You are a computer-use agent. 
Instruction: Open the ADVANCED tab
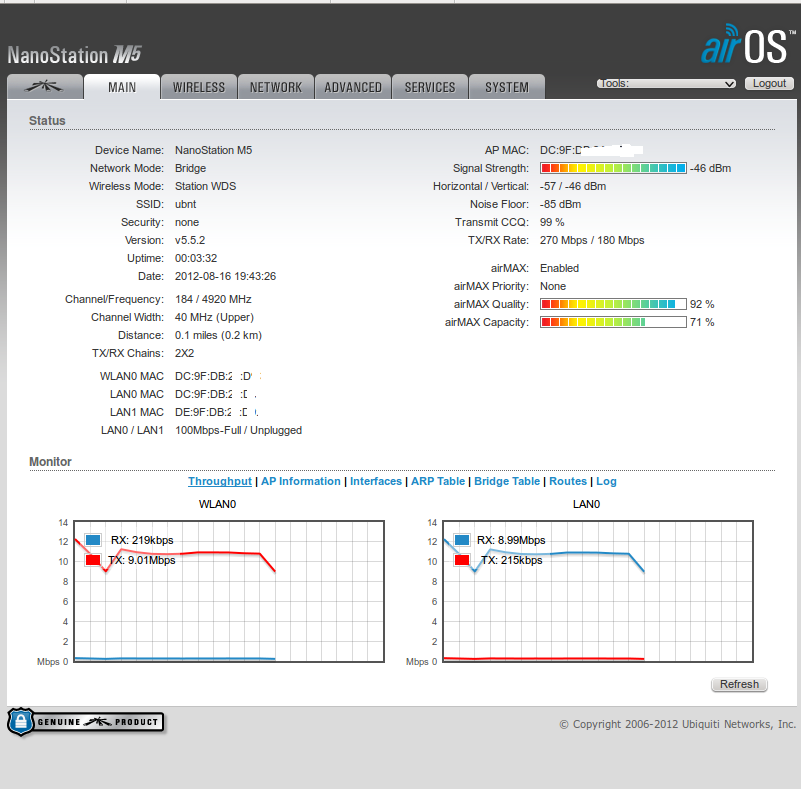(x=353, y=87)
